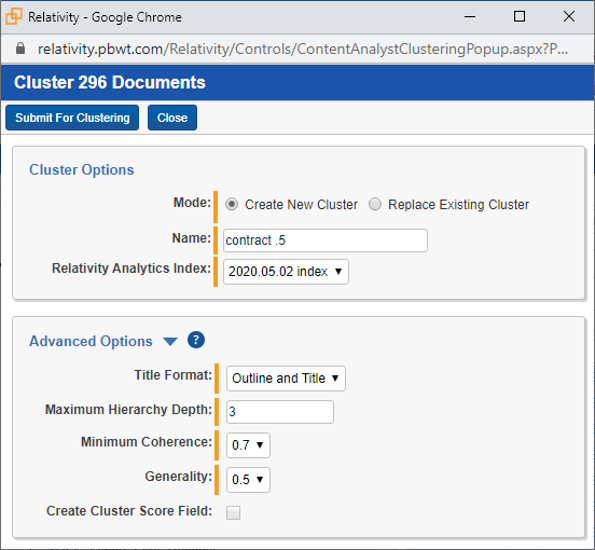The width and height of the screenshot is (595, 550).
Task: Collapse Advanced Options using the blue triangle
Action: click(x=170, y=342)
